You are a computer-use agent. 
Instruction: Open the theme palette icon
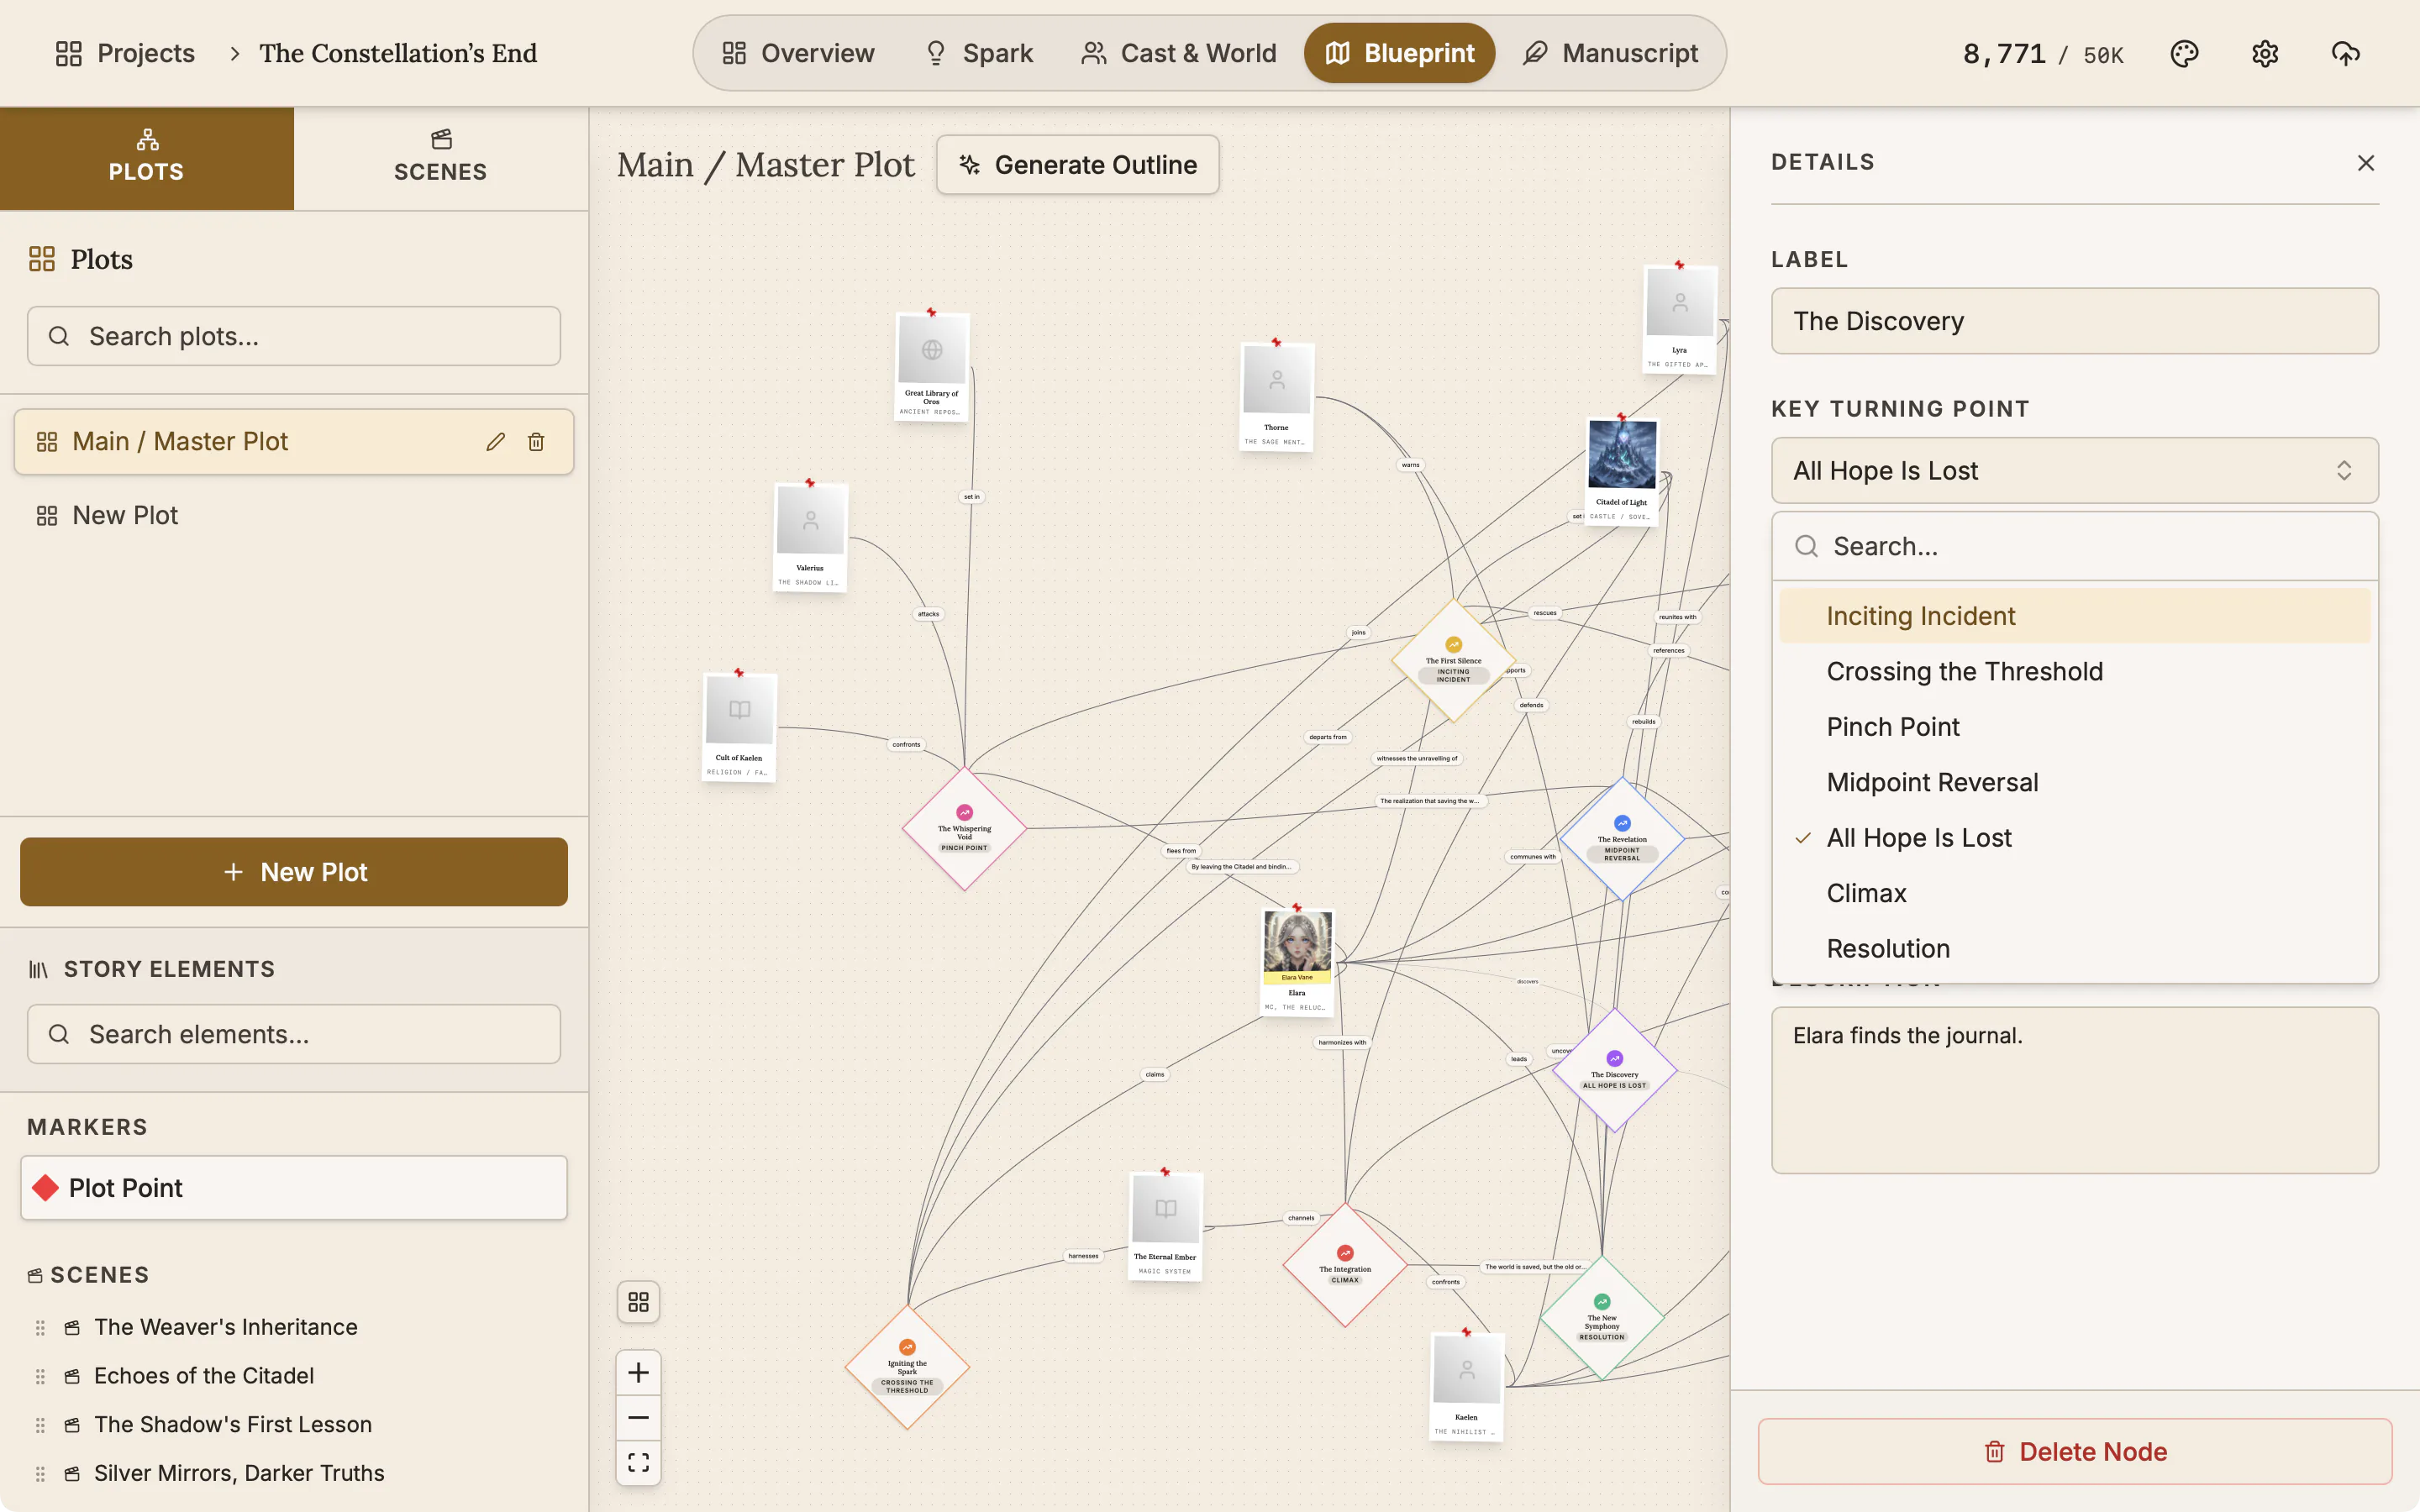[x=2184, y=53]
